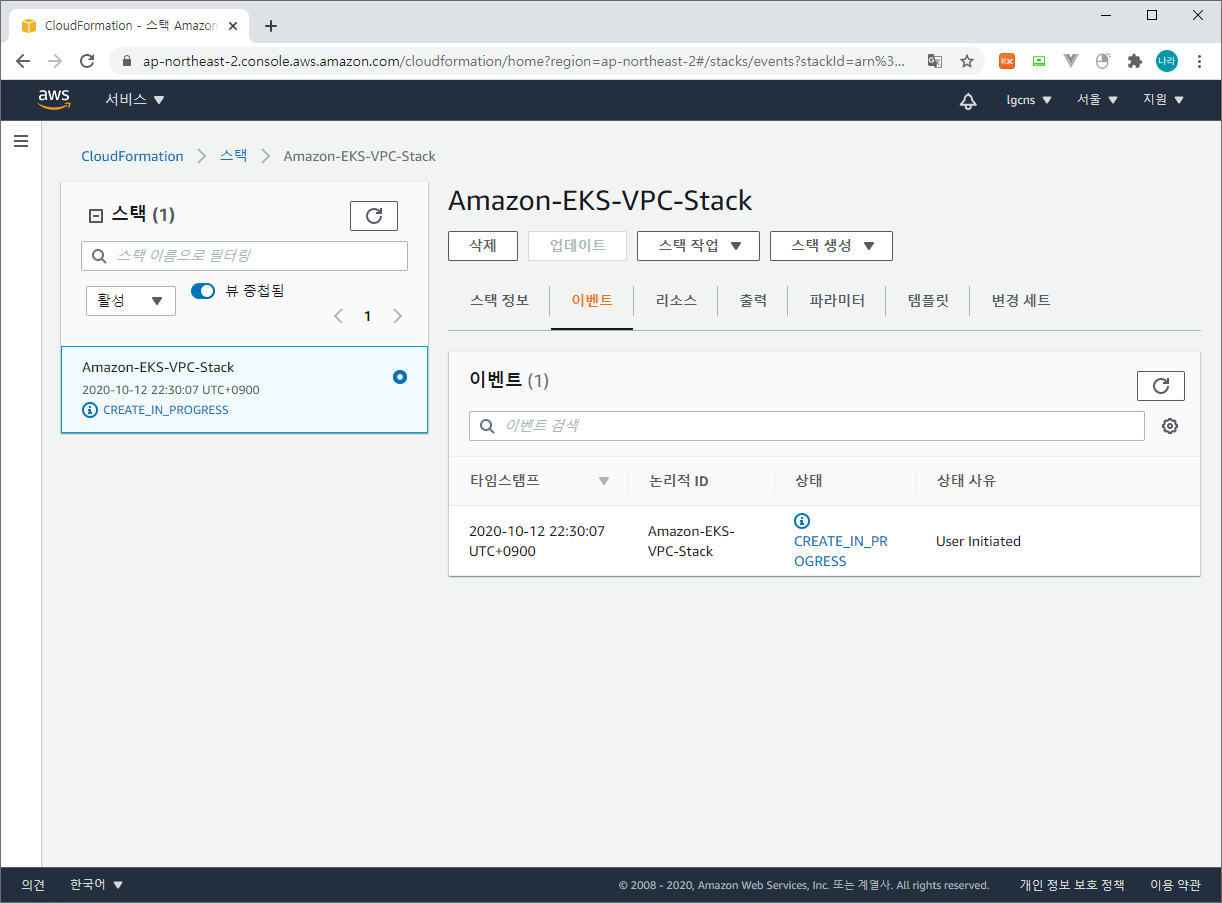The height and width of the screenshot is (903, 1222).
Task: Reload the page in Chrome
Action: click(87, 61)
